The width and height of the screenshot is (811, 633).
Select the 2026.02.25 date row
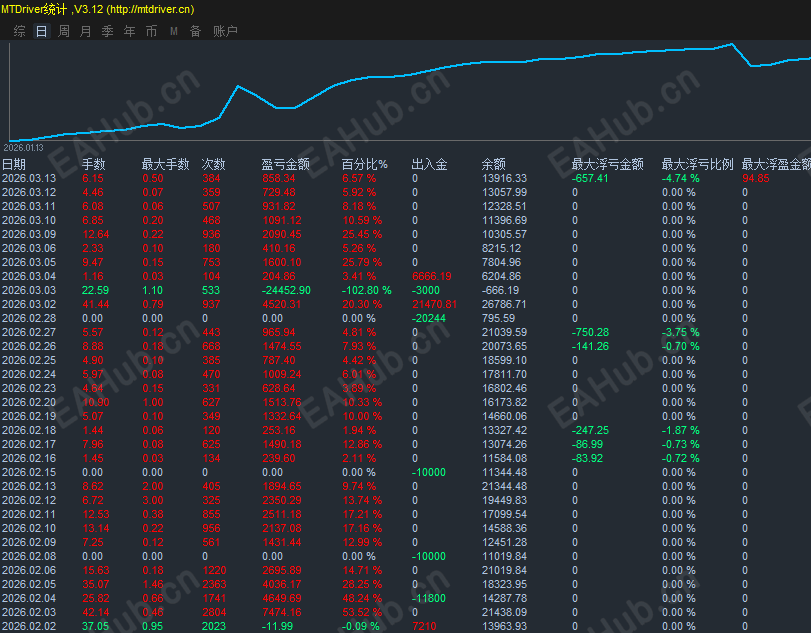click(29, 360)
